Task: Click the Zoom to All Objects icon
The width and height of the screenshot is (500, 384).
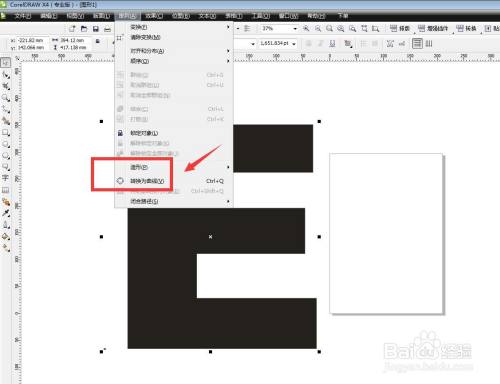Action: click(341, 29)
